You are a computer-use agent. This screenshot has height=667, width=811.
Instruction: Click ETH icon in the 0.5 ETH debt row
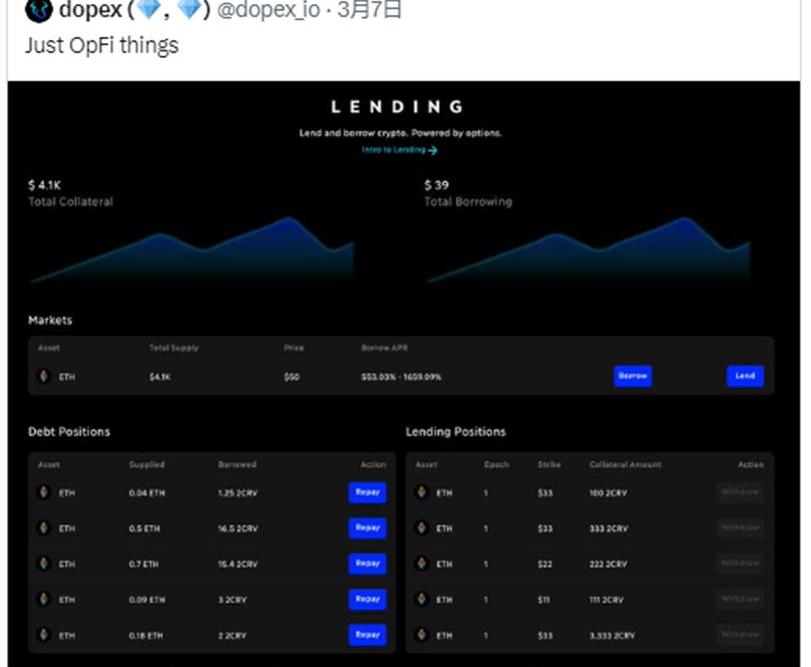coord(44,528)
